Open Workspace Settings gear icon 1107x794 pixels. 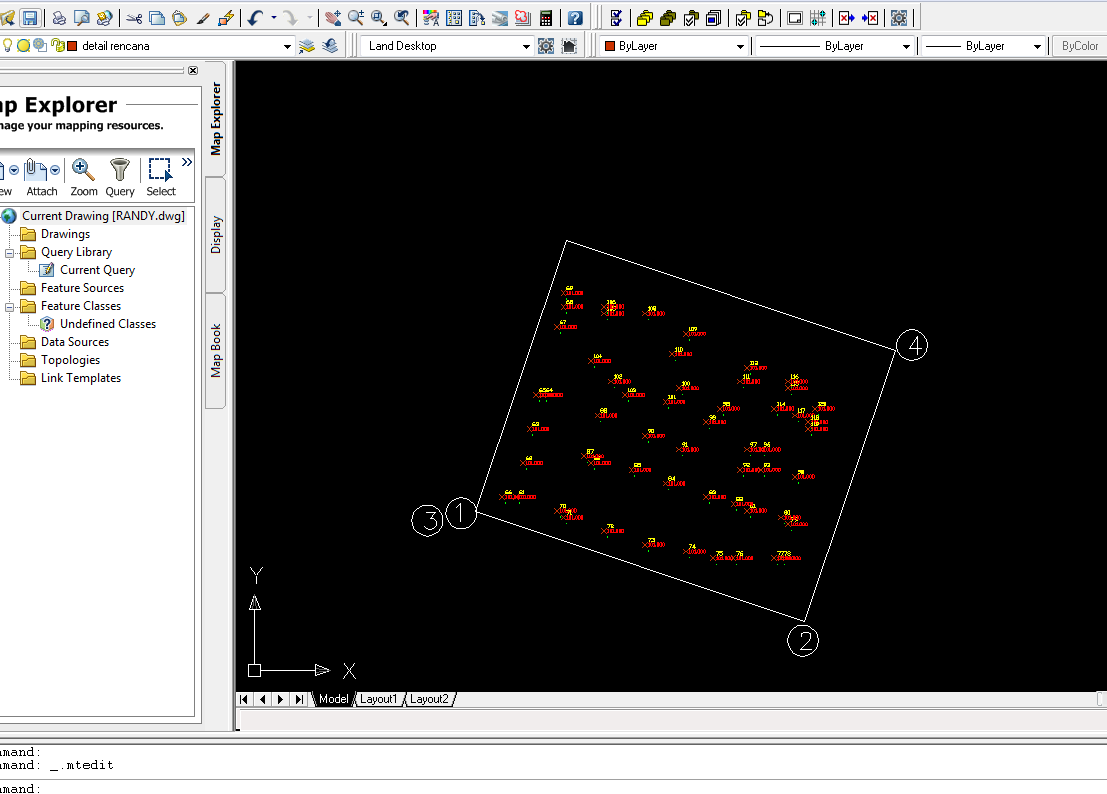546,46
